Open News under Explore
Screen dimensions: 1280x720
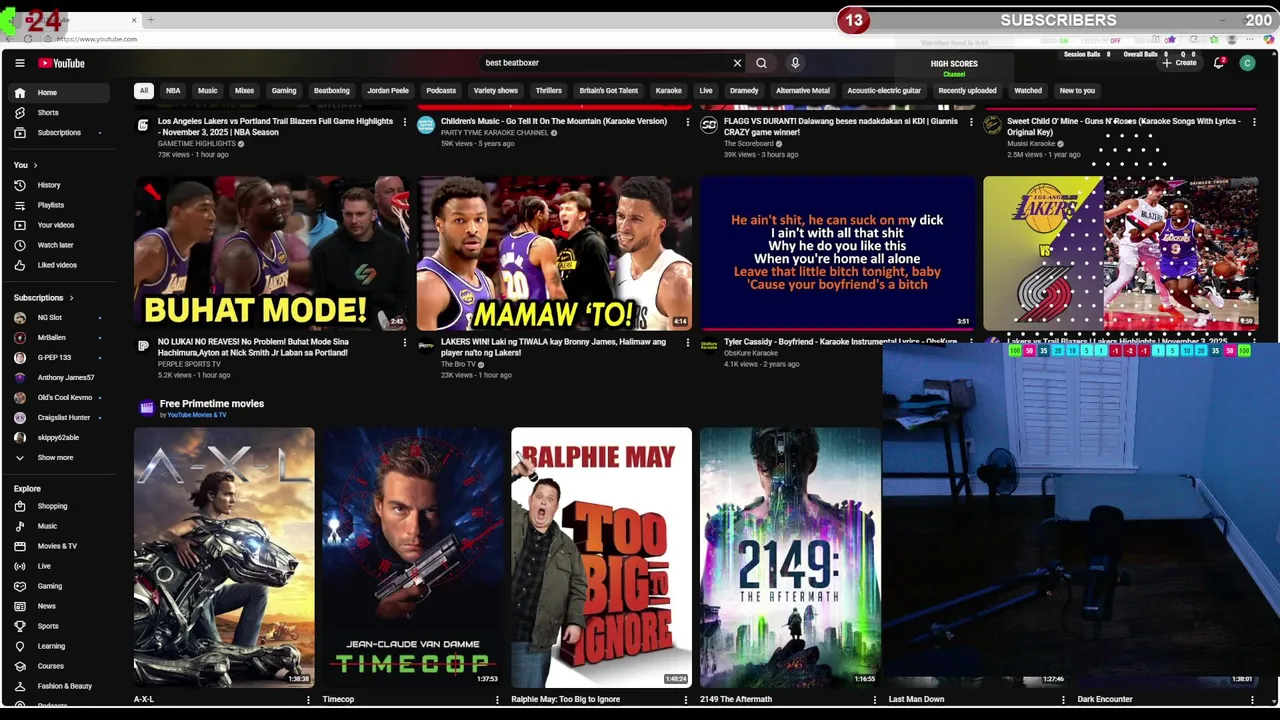[x=61, y=606]
